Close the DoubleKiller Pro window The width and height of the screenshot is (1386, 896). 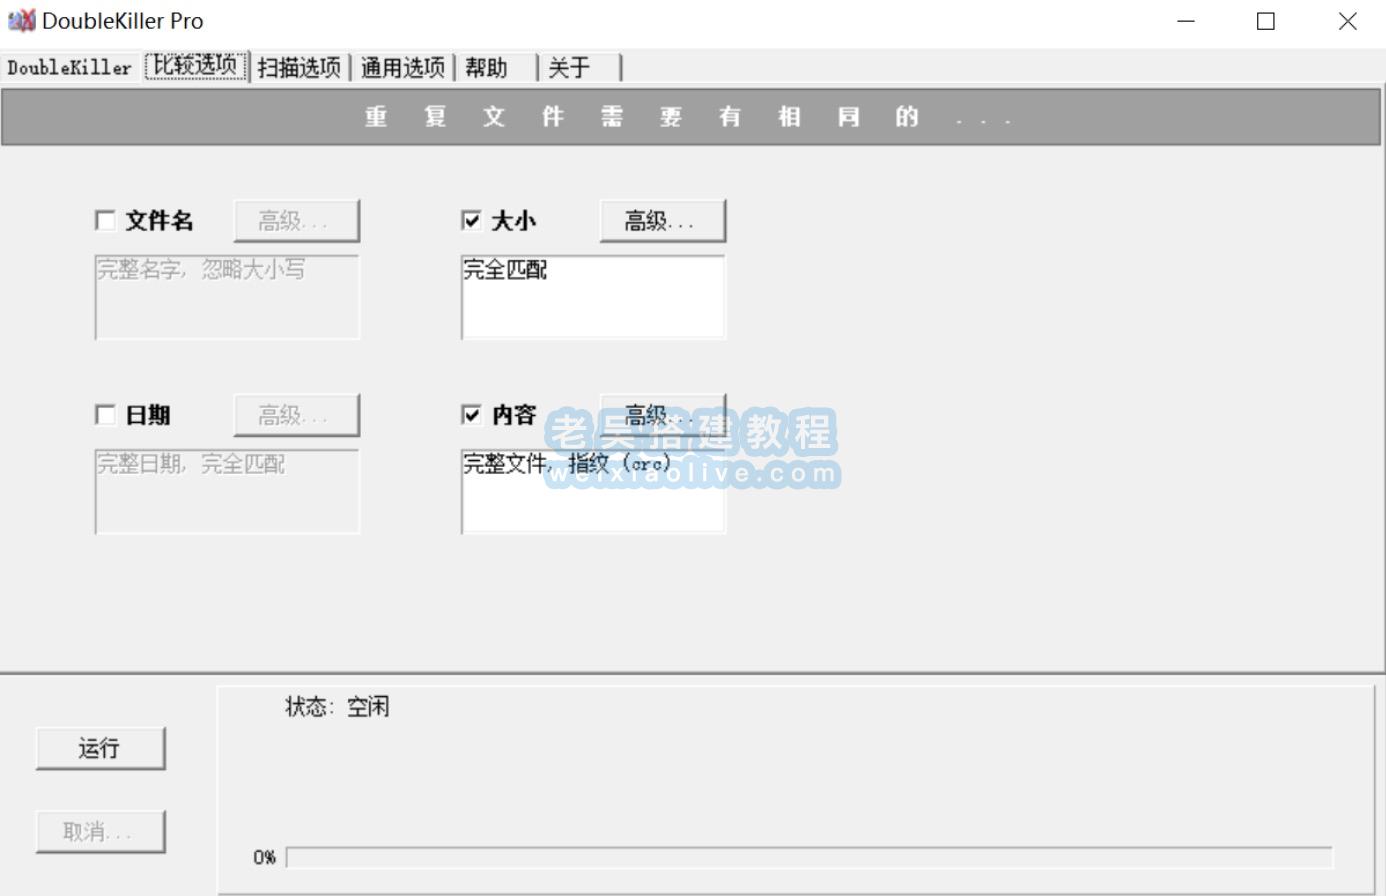(x=1347, y=21)
